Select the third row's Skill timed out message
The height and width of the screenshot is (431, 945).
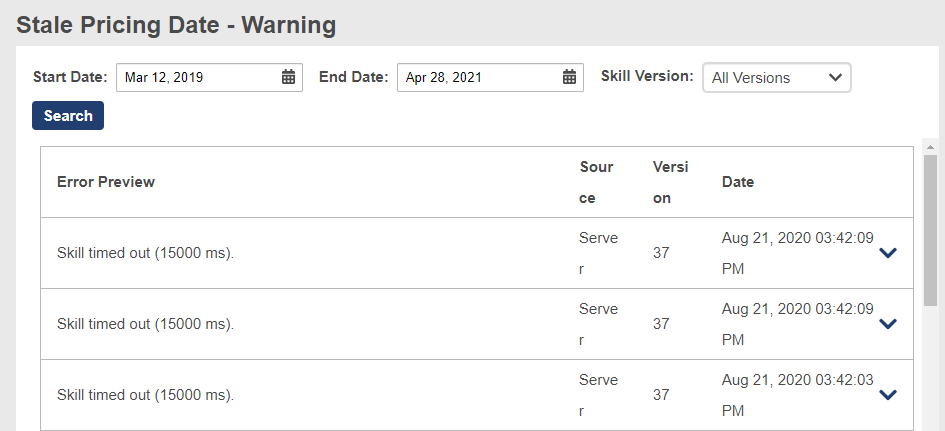coord(145,395)
